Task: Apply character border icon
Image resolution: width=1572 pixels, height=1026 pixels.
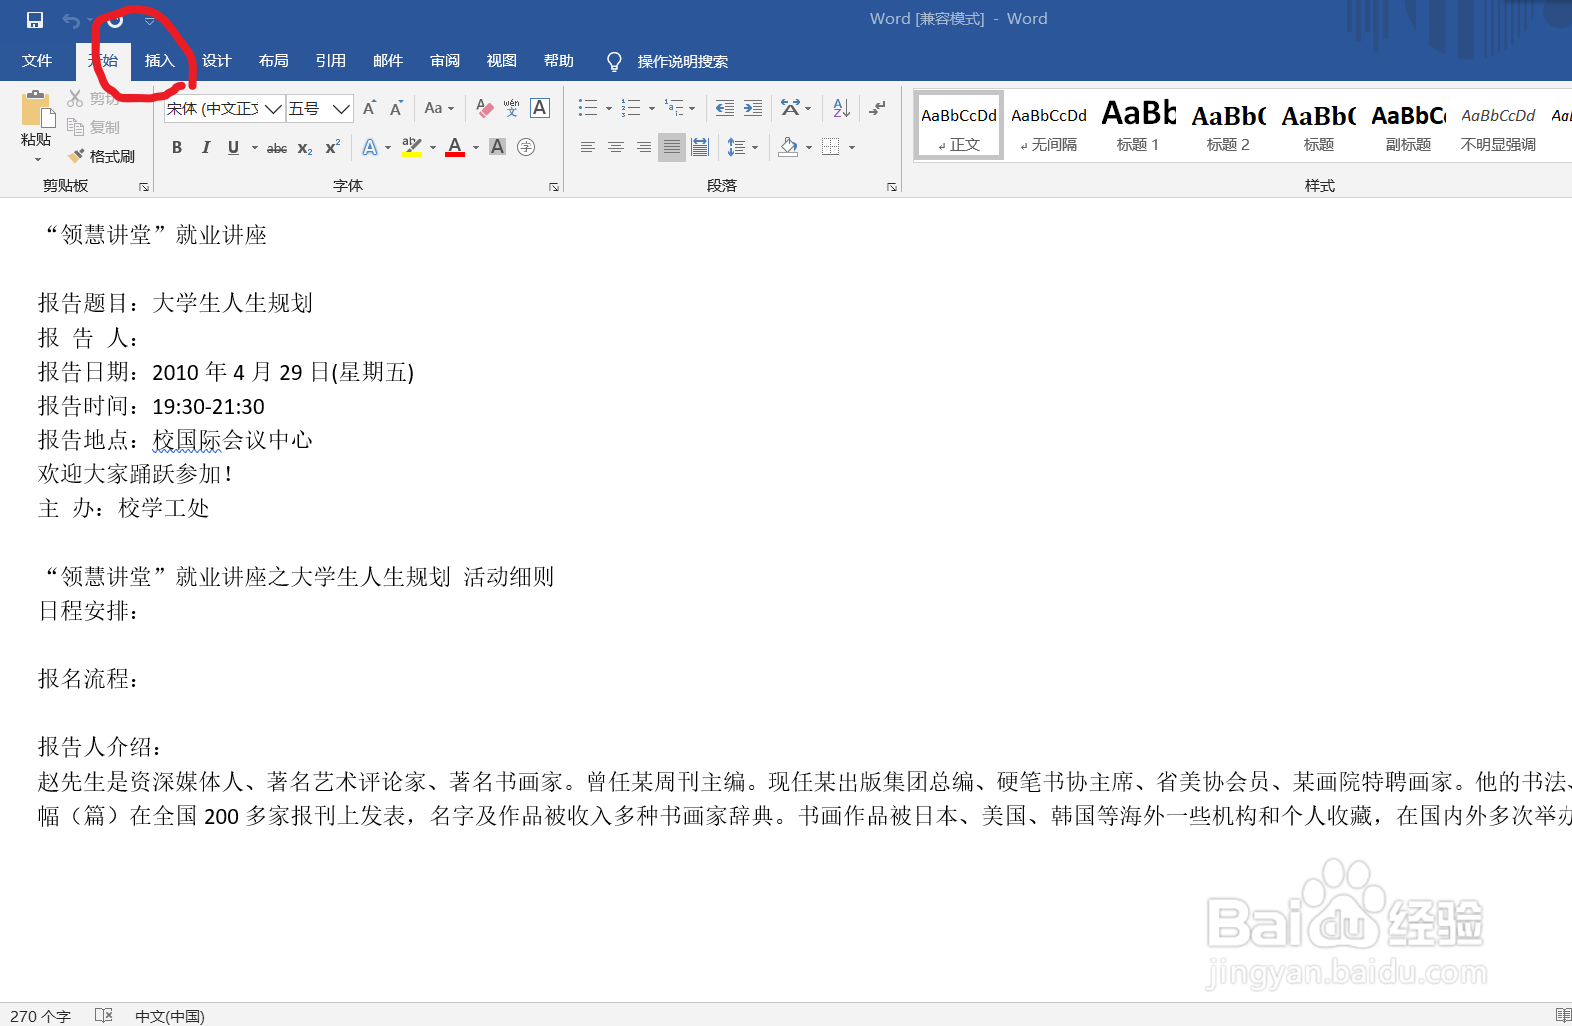Action: pyautogui.click(x=540, y=108)
